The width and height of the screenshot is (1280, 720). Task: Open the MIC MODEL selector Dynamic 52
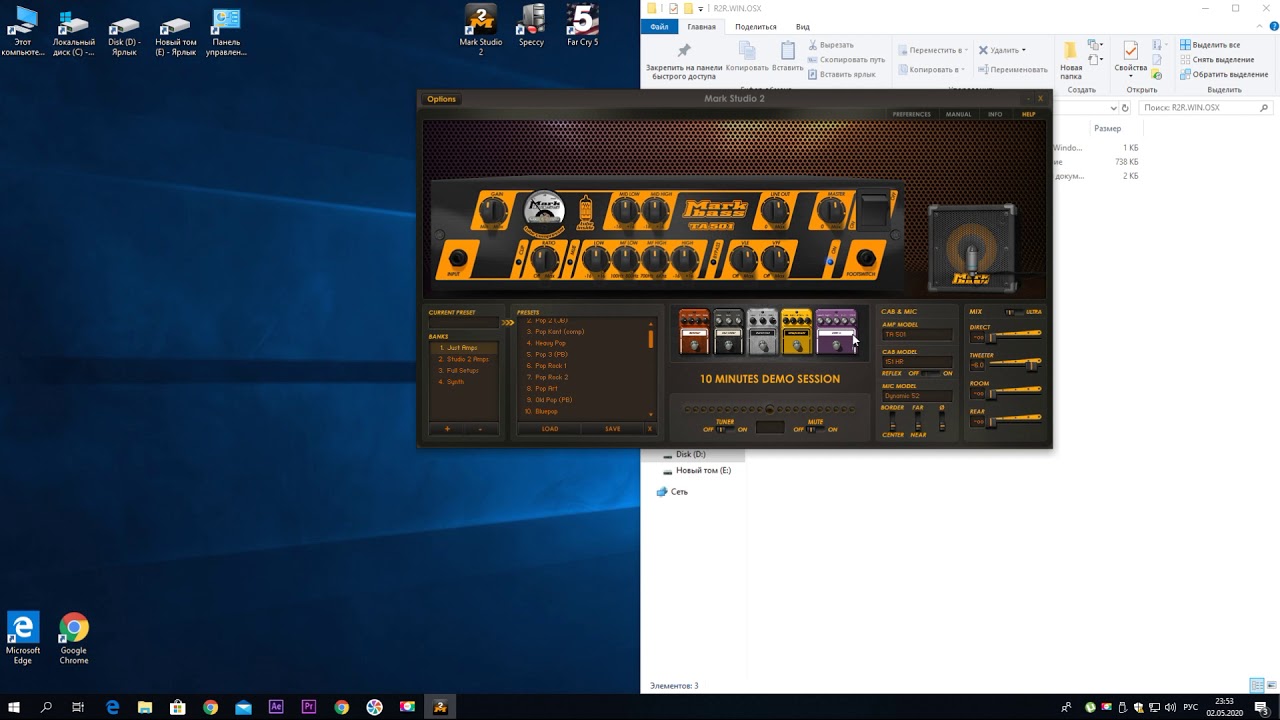pos(916,396)
